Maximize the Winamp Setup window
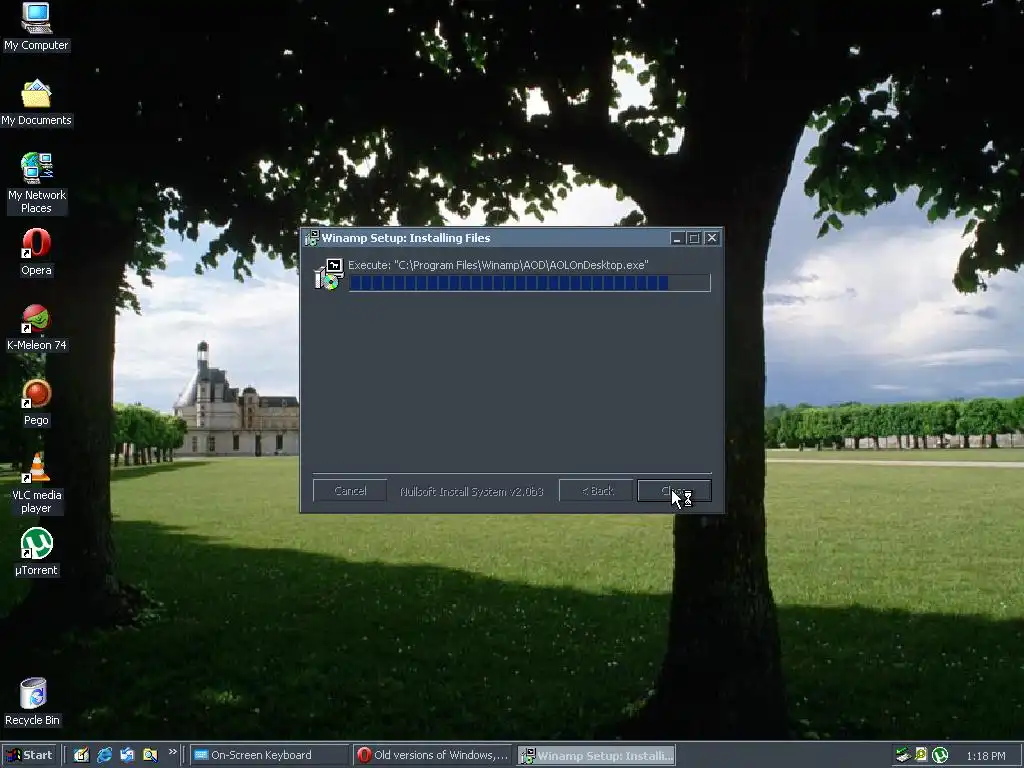Screen dimensions: 1024x768 [x=694, y=238]
